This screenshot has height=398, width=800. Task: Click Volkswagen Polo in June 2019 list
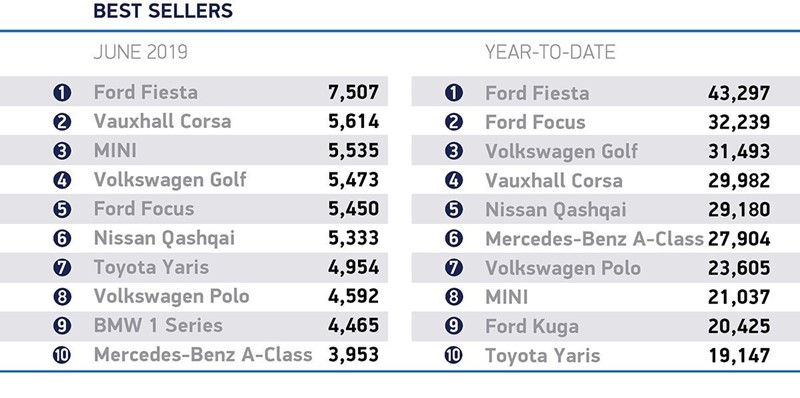pos(171,297)
